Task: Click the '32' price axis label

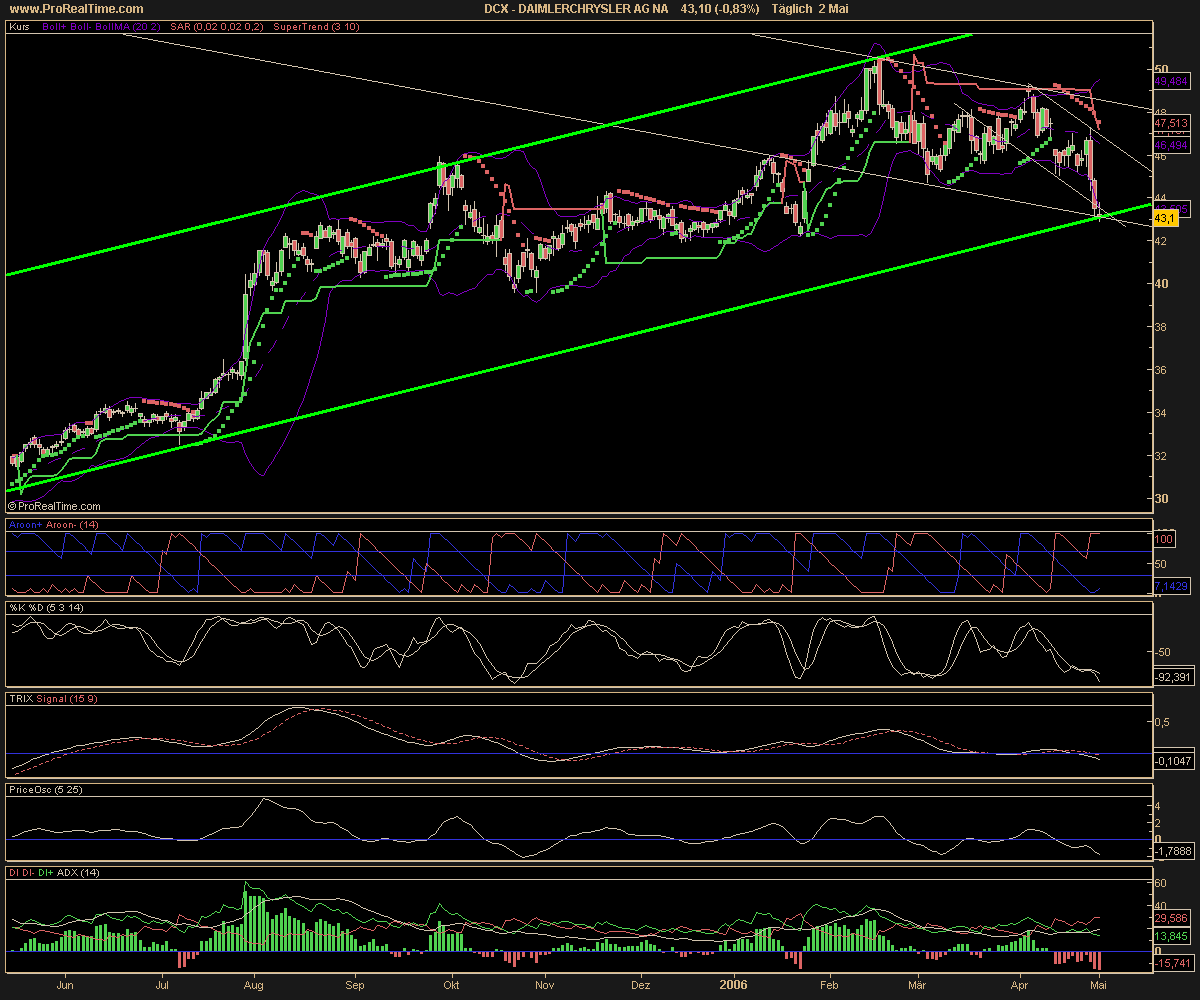Action: [1161, 456]
